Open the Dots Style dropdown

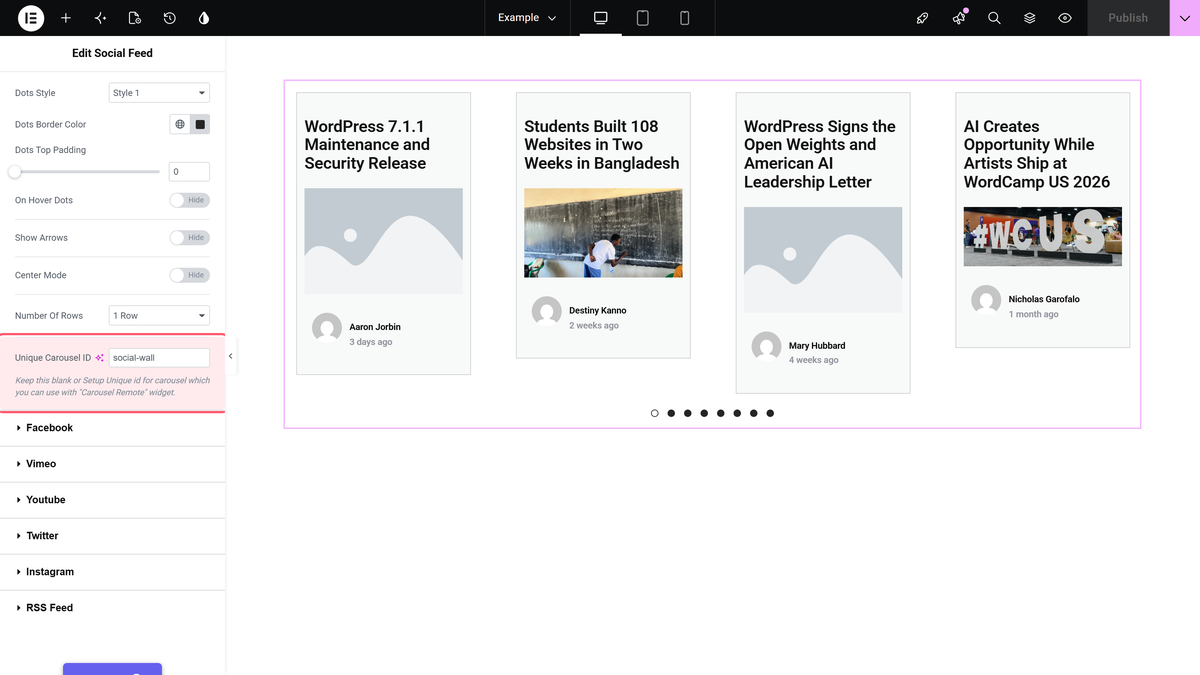coord(159,93)
